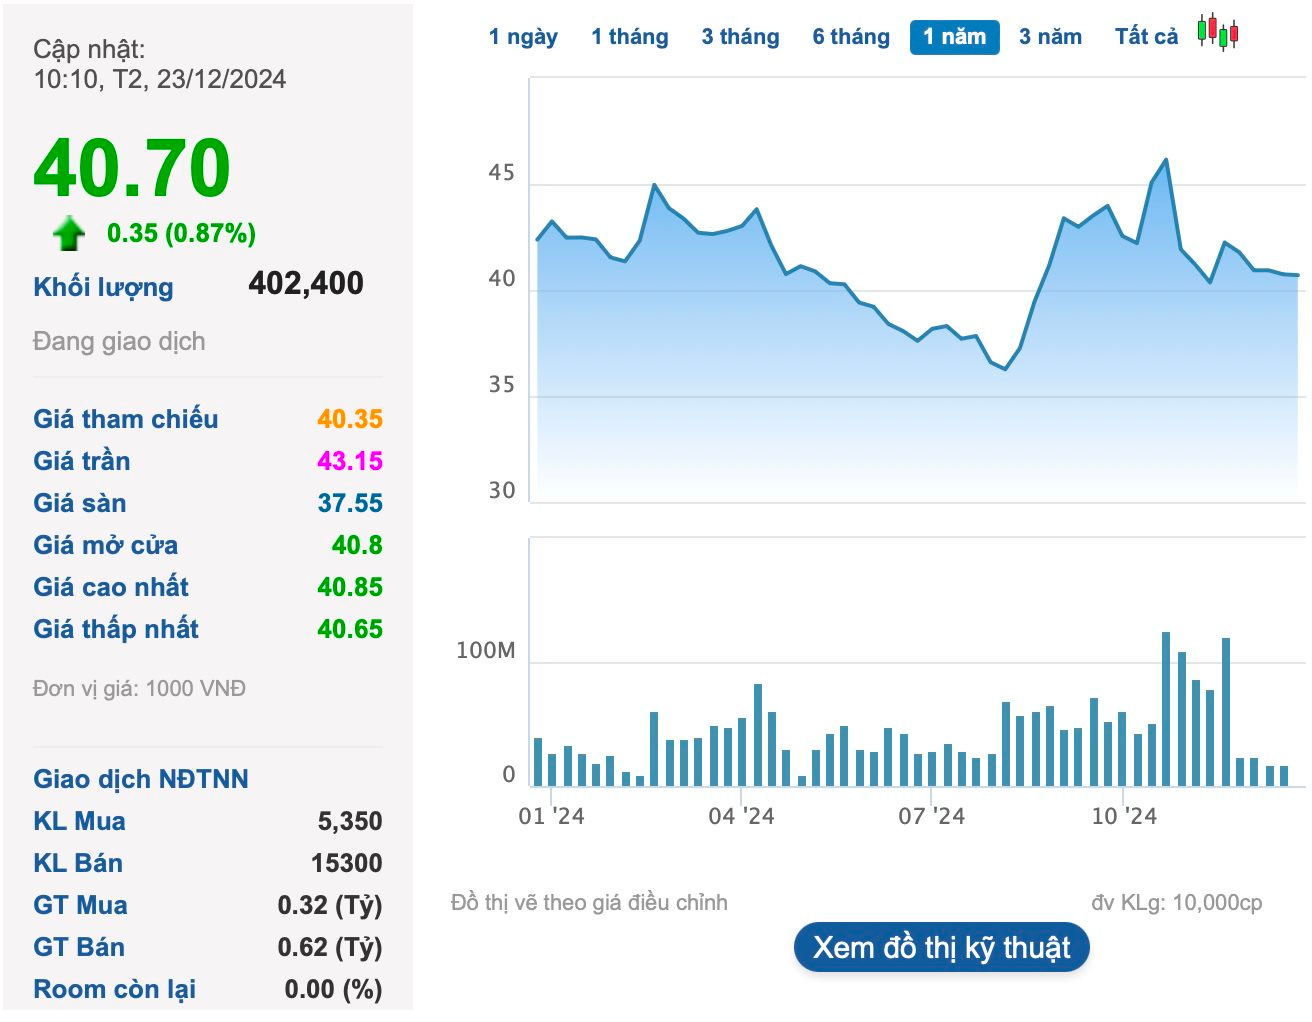The width and height of the screenshot is (1312, 1022).
Task: Click the Giá trần label
Action: (x=82, y=461)
